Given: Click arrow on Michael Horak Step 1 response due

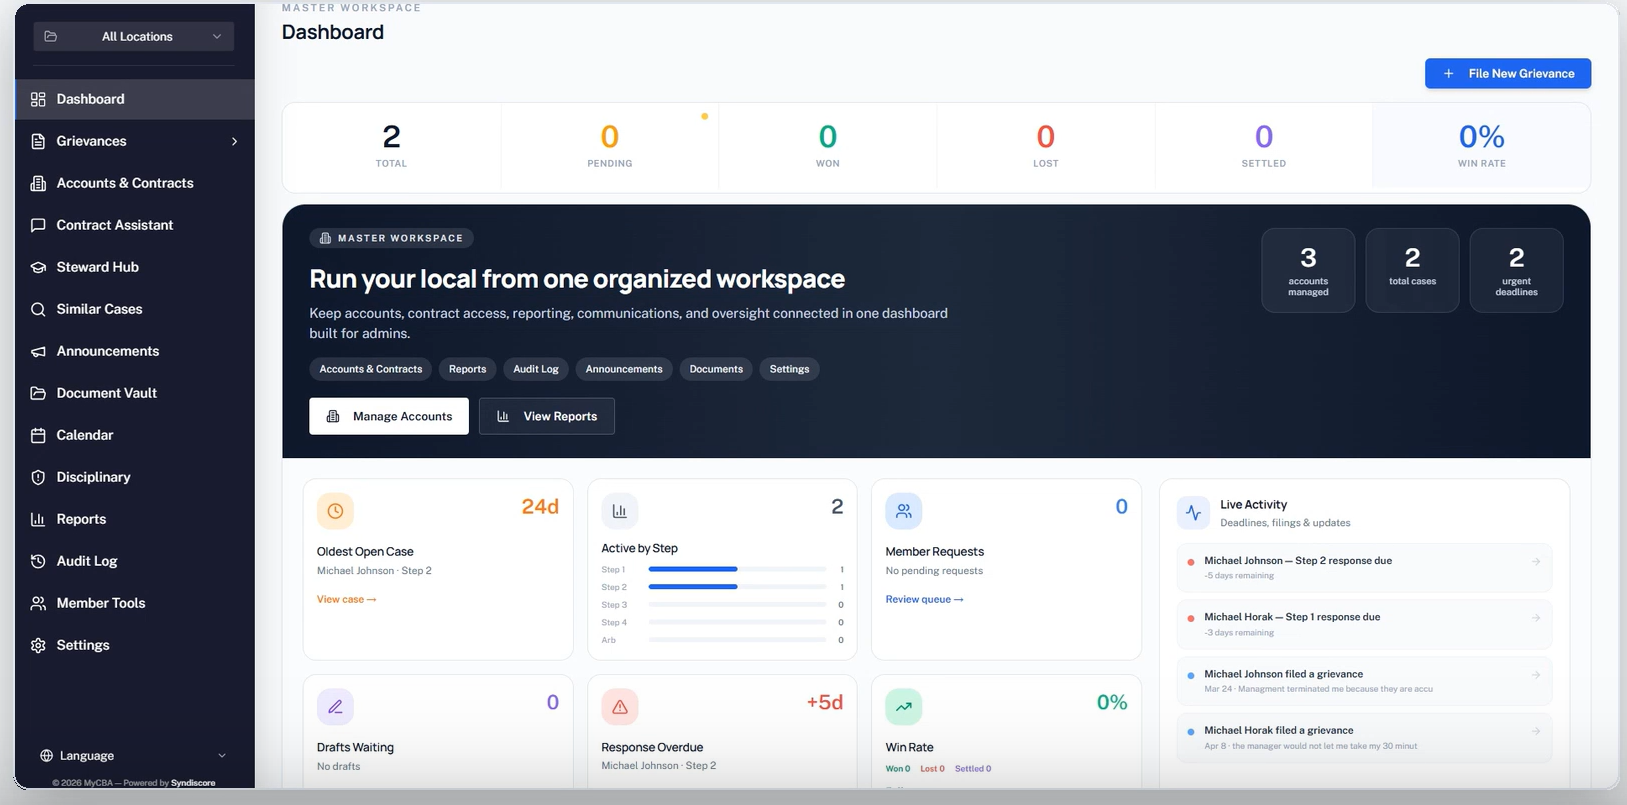Looking at the screenshot, I should pos(1536,617).
